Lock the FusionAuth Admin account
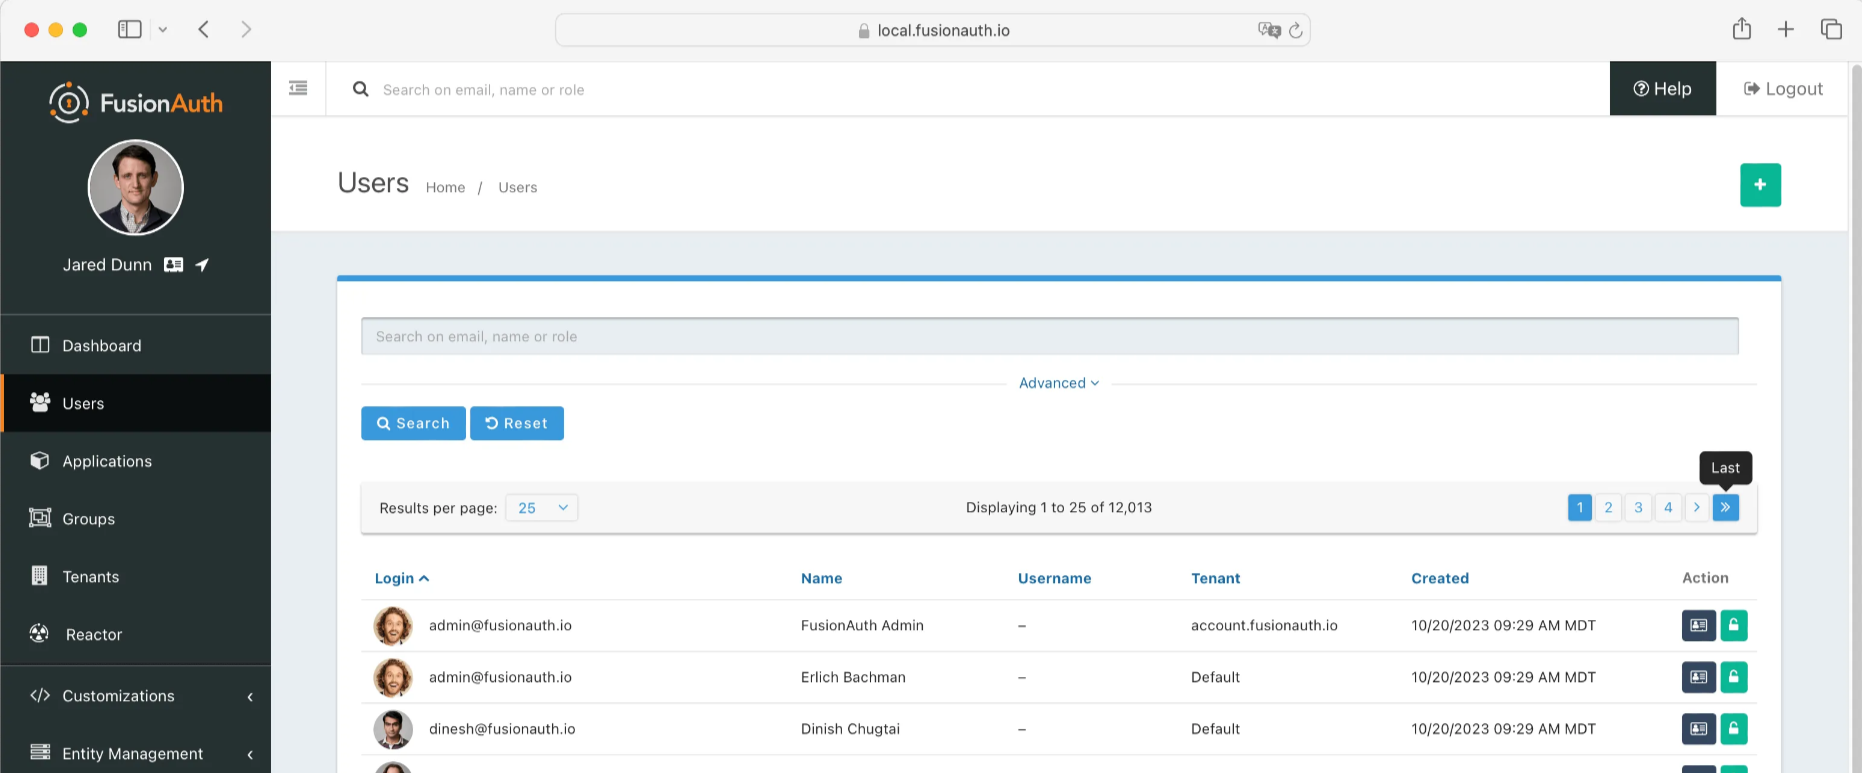Screen dimensions: 1862x773 point(1734,625)
